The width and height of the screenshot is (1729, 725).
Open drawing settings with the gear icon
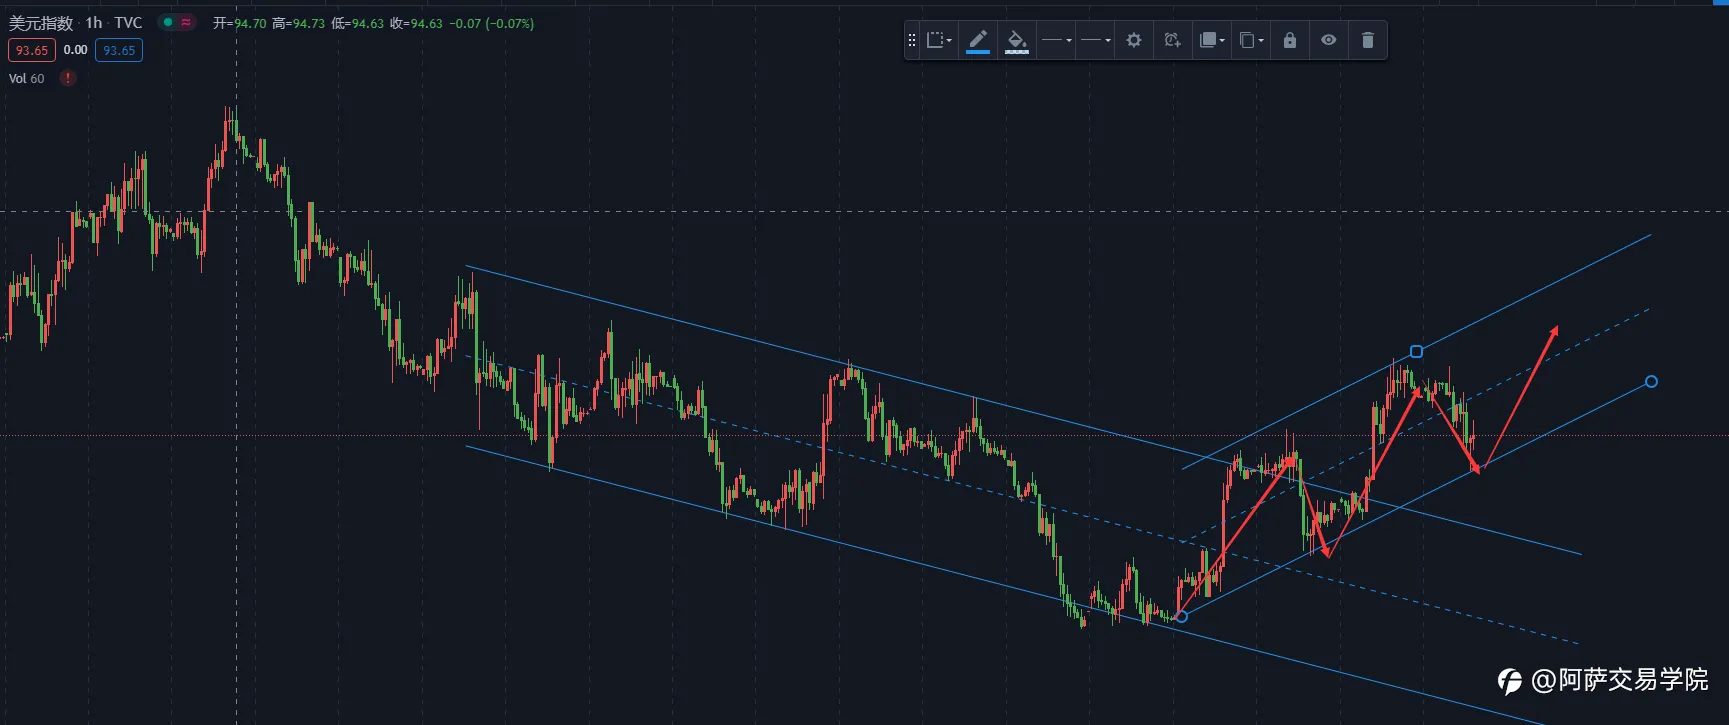1134,40
